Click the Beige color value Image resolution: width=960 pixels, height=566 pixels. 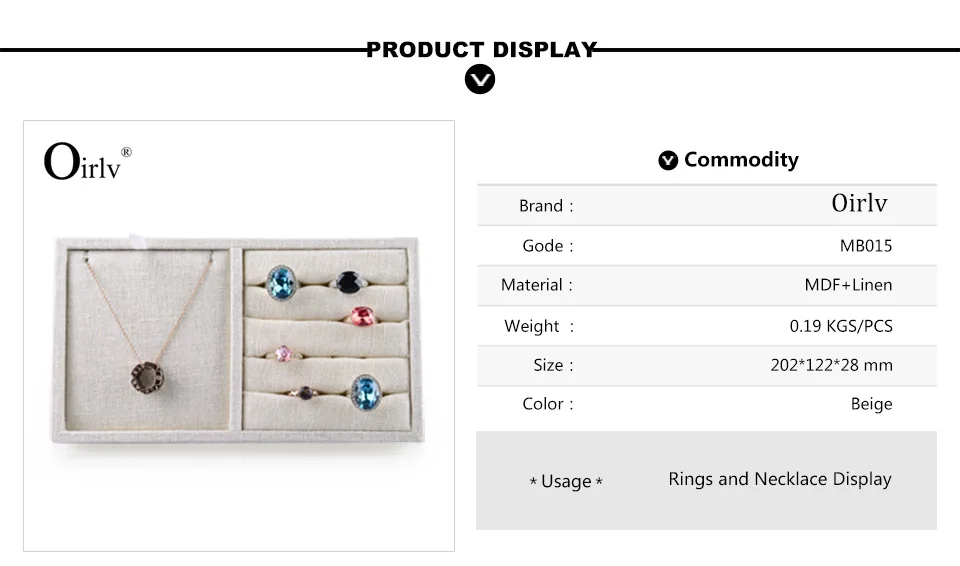click(871, 404)
